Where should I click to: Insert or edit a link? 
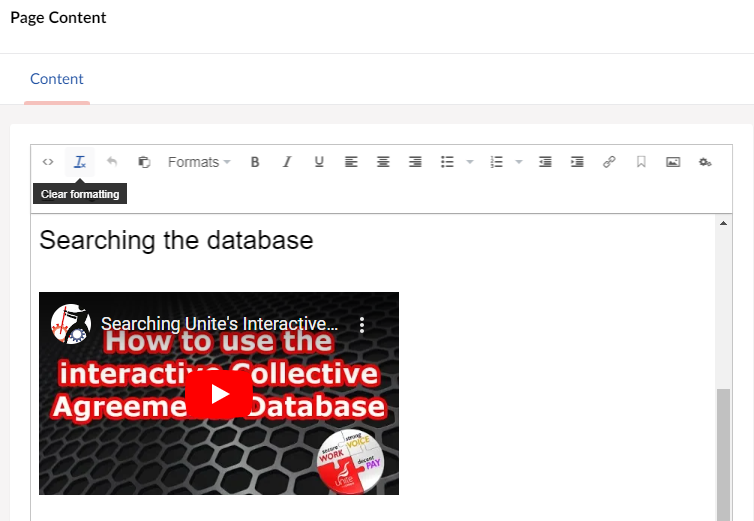(609, 162)
